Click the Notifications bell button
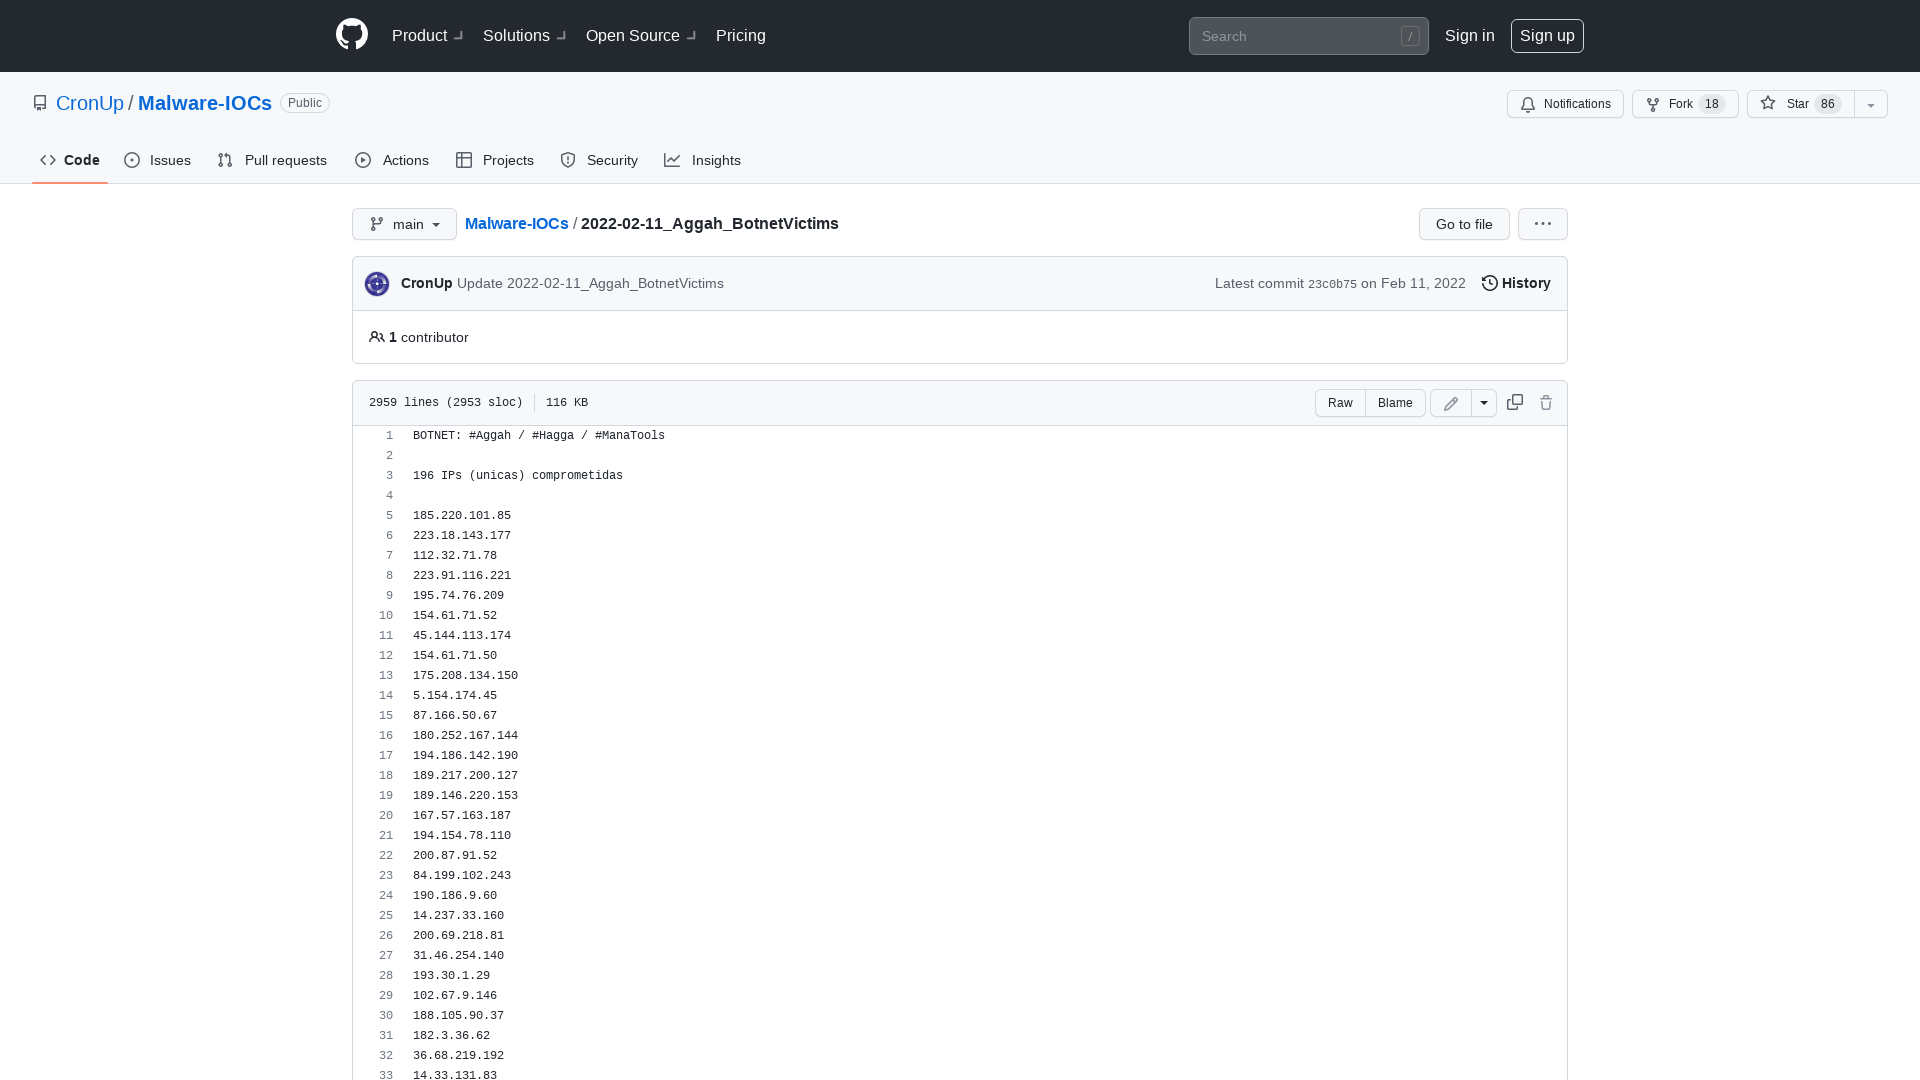Viewport: 1920px width, 1080px height. coord(1565,104)
